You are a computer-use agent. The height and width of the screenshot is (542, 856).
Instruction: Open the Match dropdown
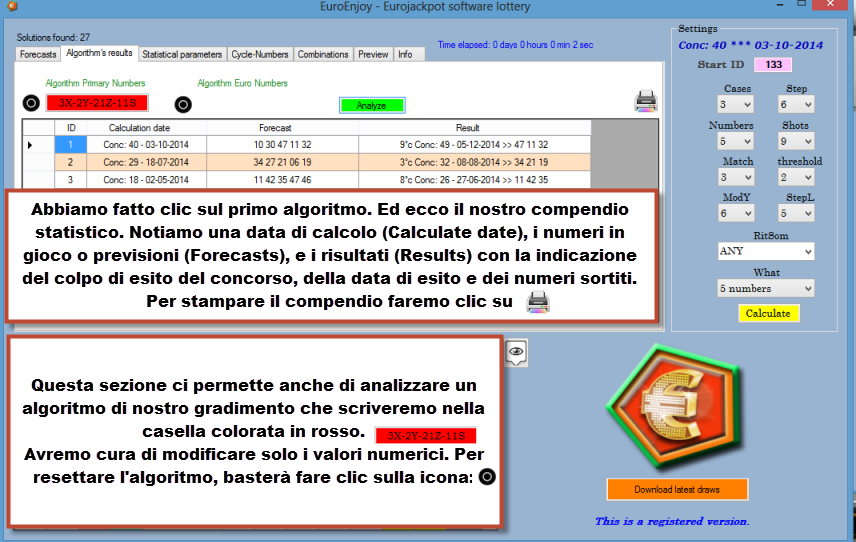[736, 177]
